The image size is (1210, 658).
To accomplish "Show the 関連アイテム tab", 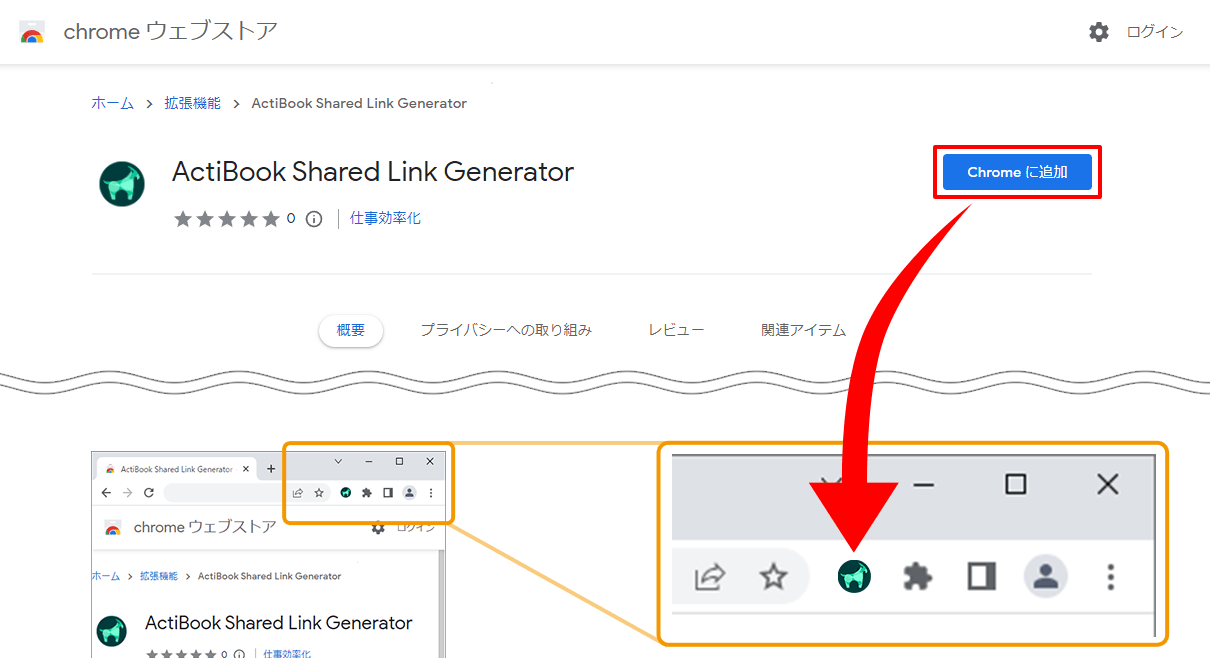I will 803,330.
